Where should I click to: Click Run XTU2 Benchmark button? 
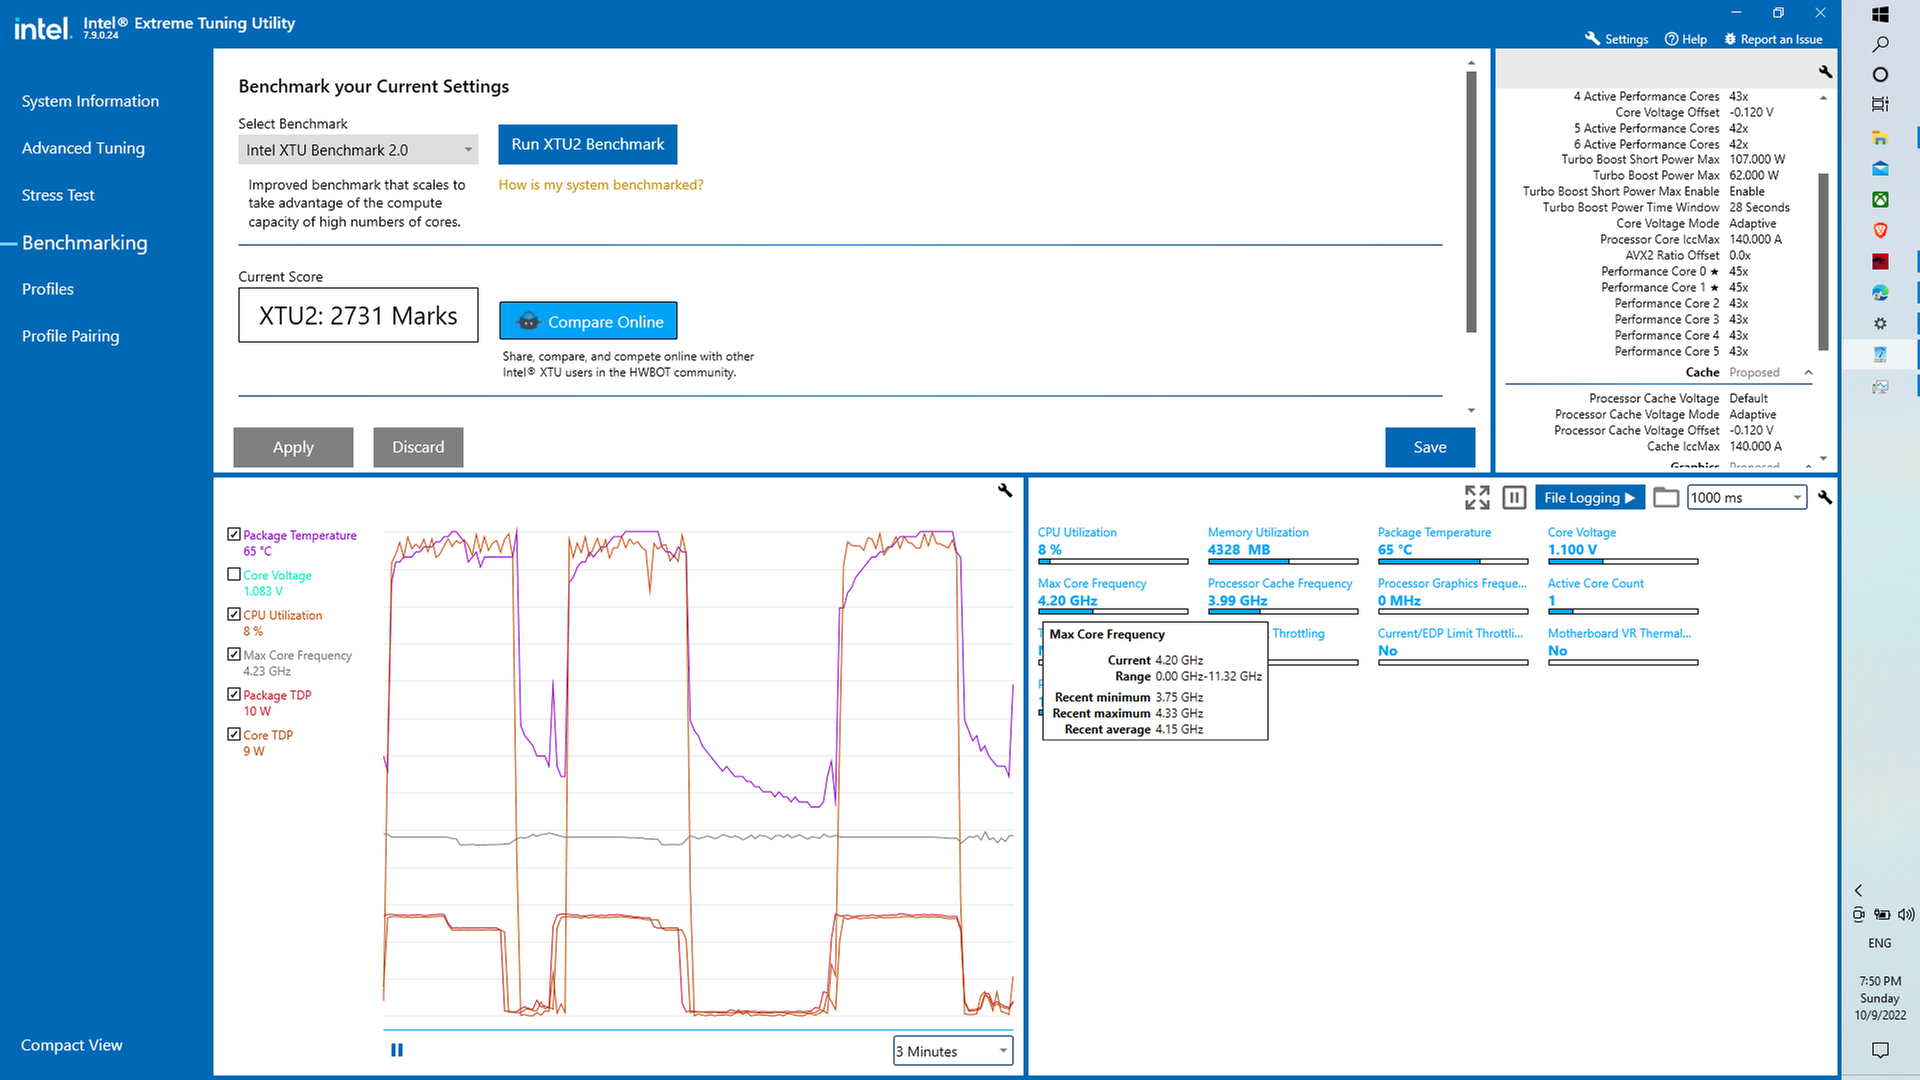587,144
